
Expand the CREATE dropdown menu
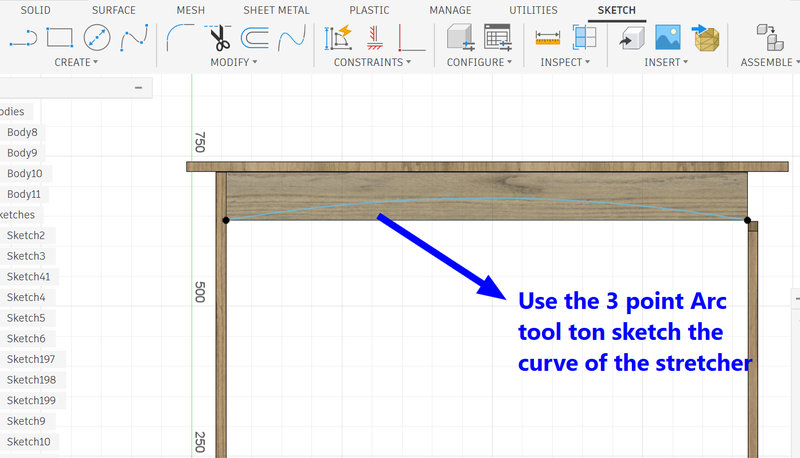pyautogui.click(x=76, y=62)
